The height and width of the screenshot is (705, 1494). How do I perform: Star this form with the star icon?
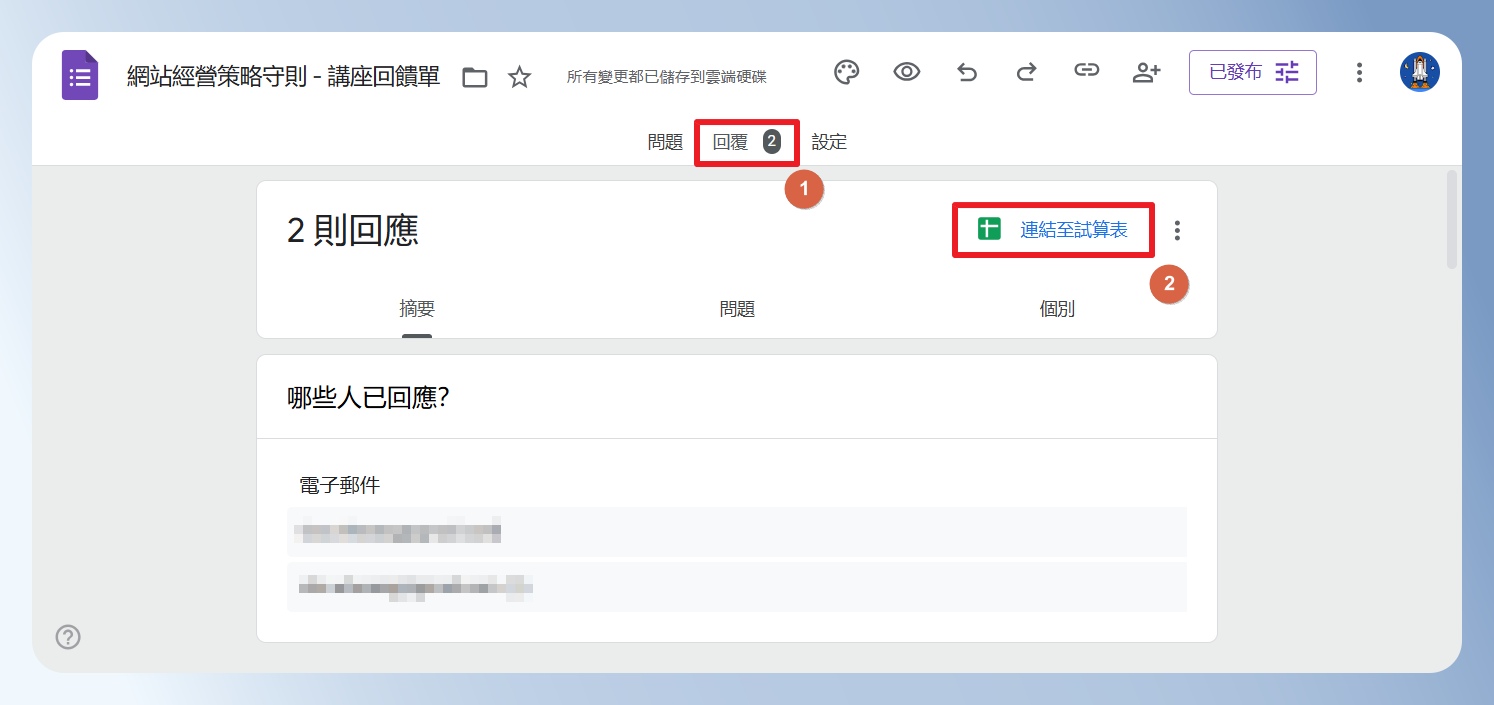click(519, 77)
